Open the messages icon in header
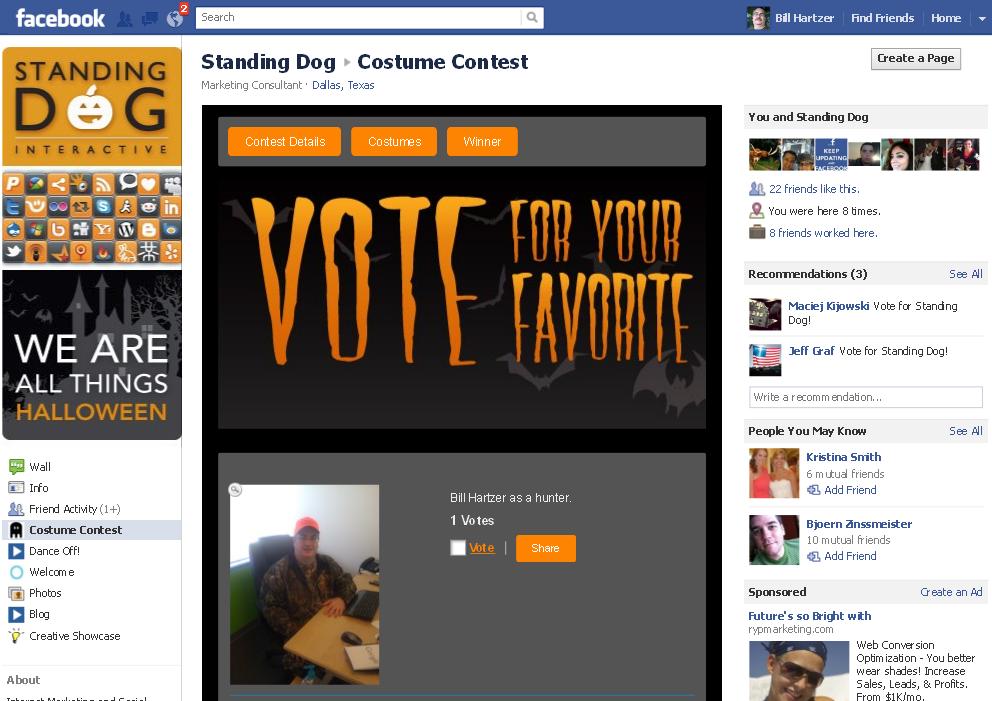Screen dimensions: 992x701 150,19
